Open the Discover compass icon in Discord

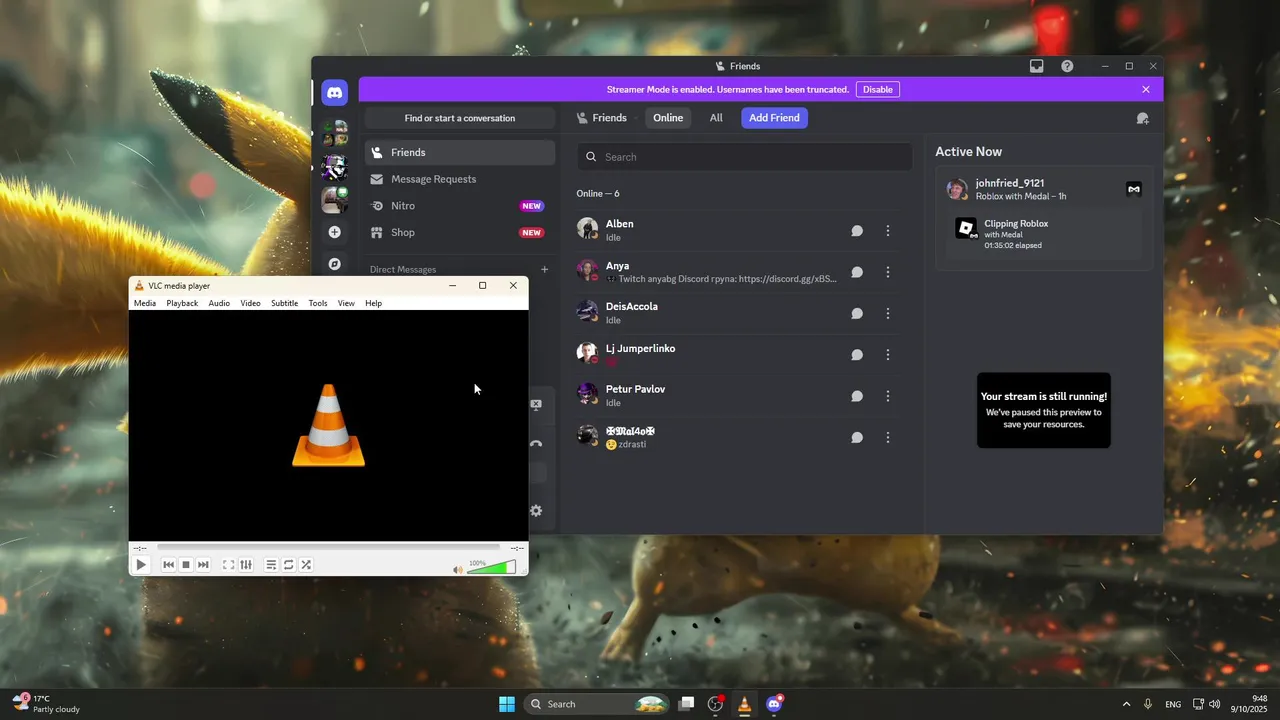tap(334, 264)
